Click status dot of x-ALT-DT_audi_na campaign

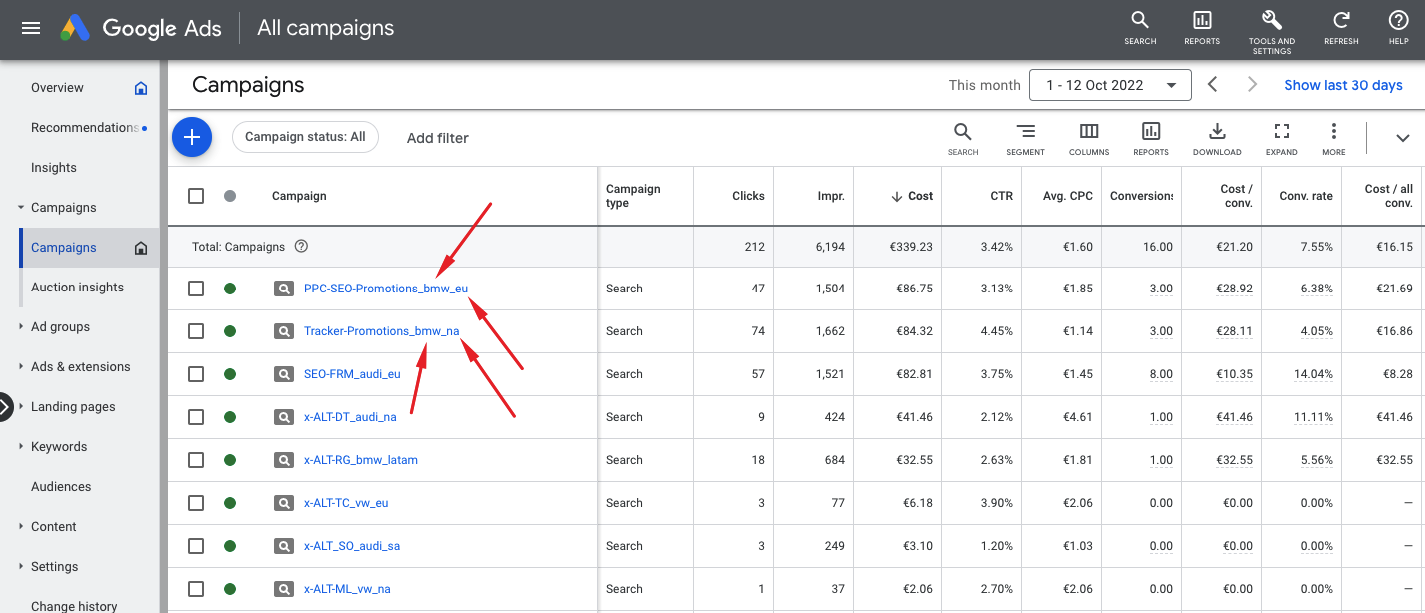pyautogui.click(x=230, y=417)
